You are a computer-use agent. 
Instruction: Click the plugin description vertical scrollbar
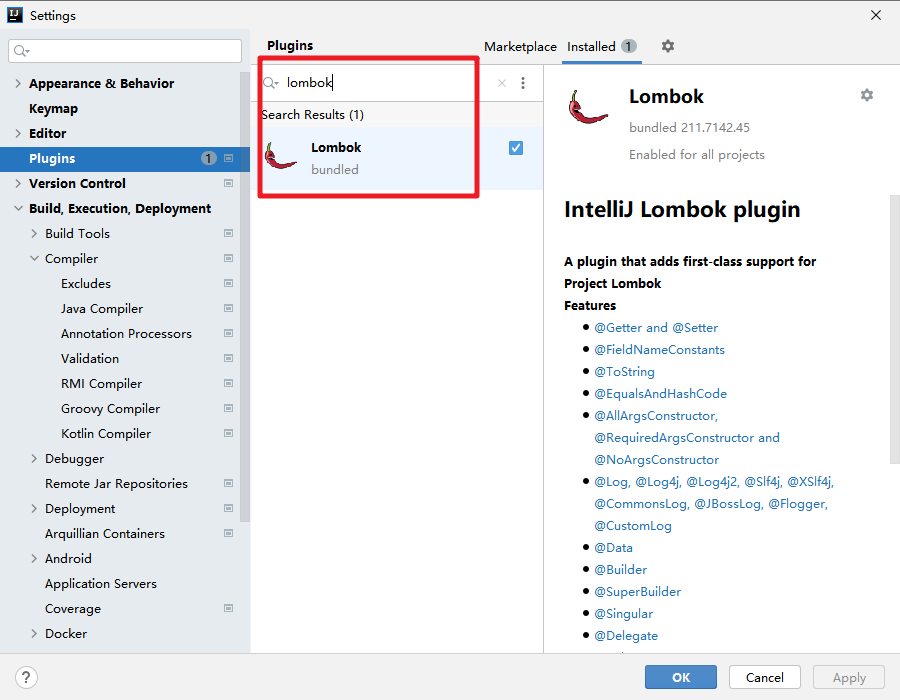[895, 329]
